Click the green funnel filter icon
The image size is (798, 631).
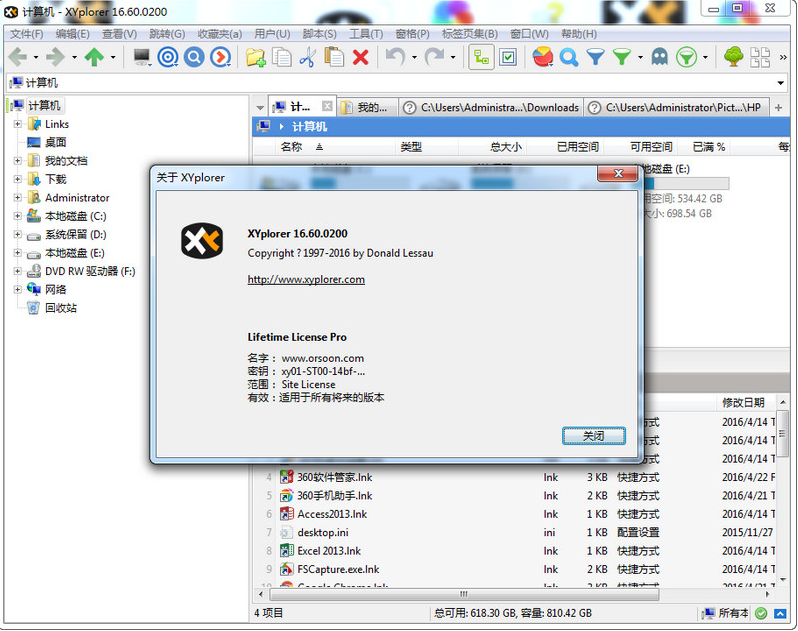pos(621,57)
